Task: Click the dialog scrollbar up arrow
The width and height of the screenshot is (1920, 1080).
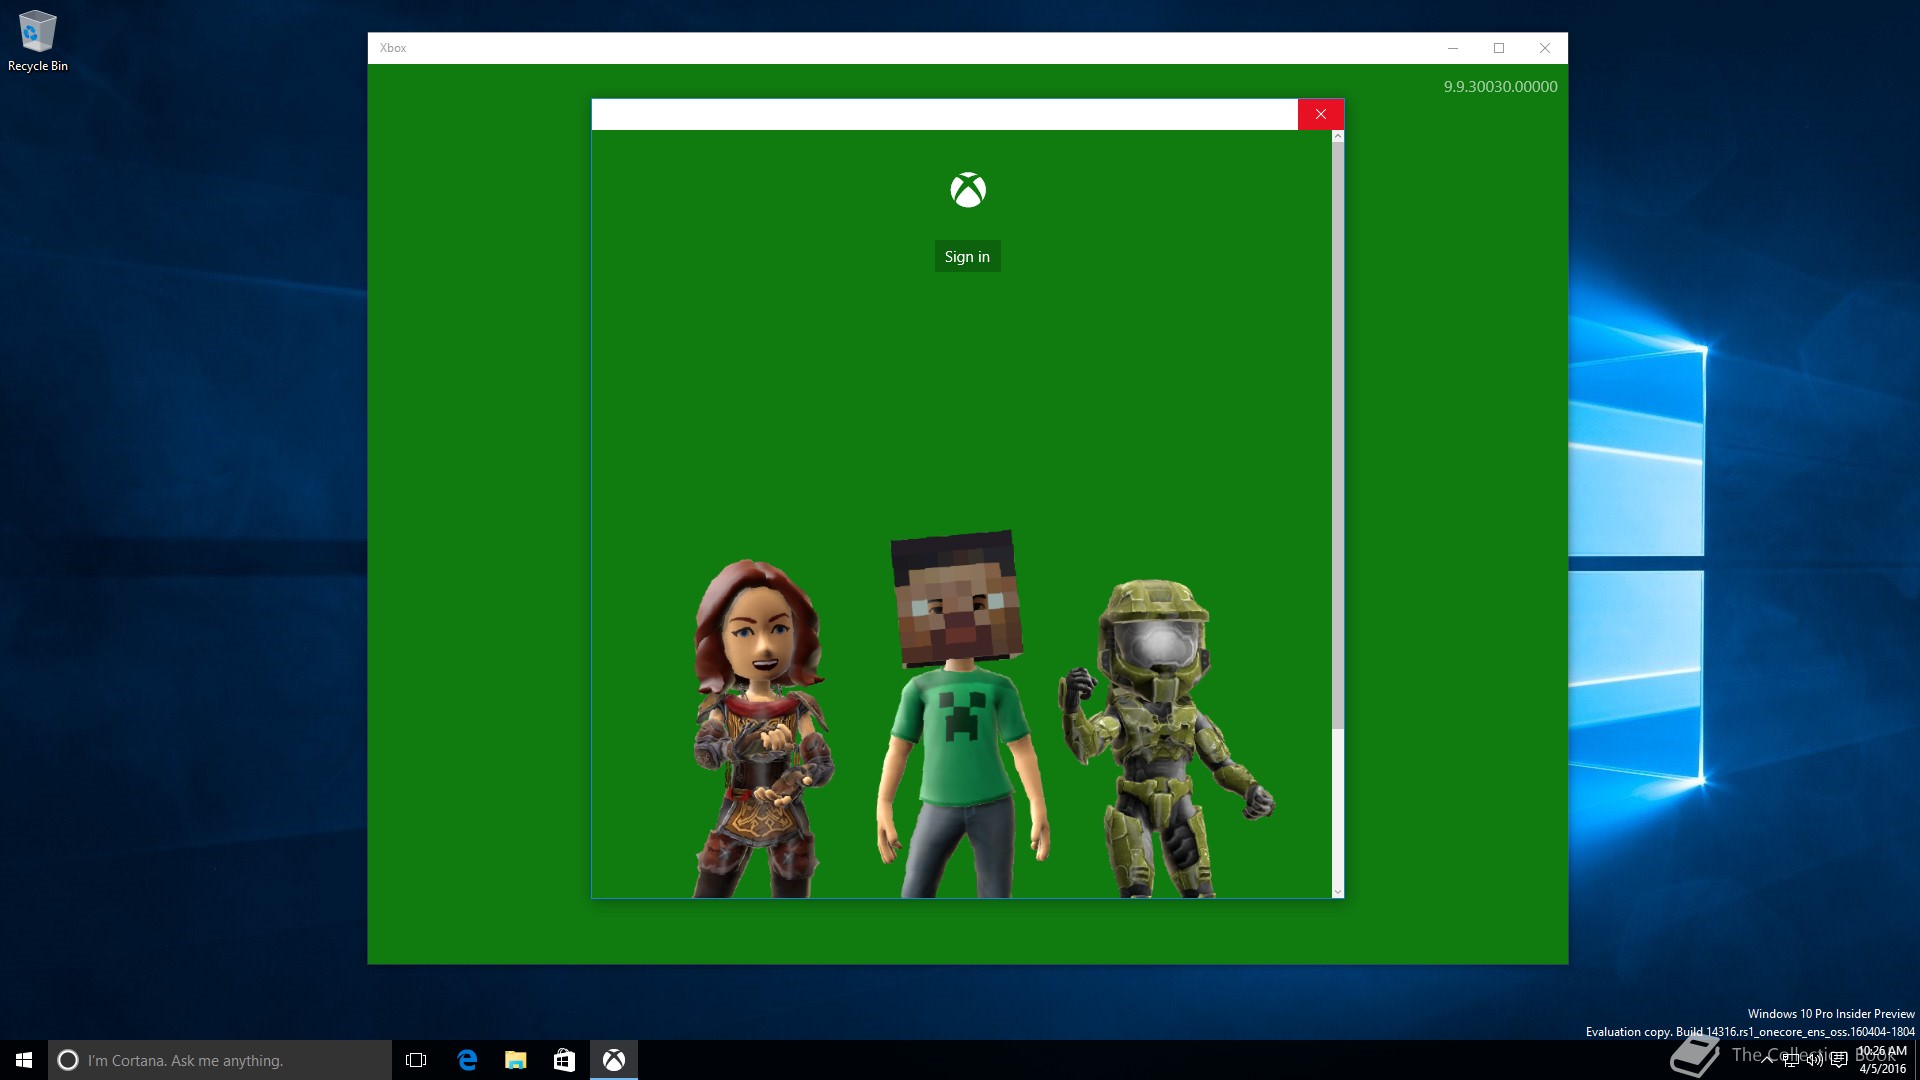Action: pyautogui.click(x=1338, y=136)
